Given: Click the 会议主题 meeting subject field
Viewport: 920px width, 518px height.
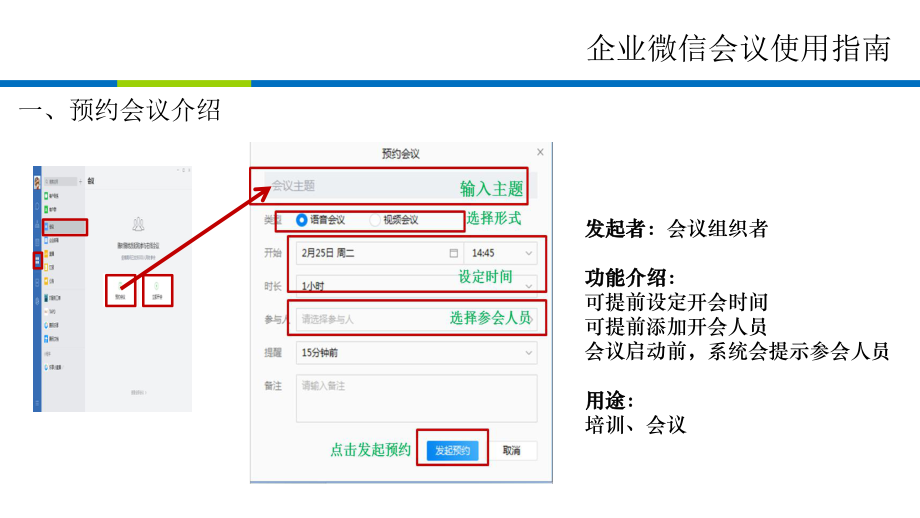Looking at the screenshot, I should [400, 186].
